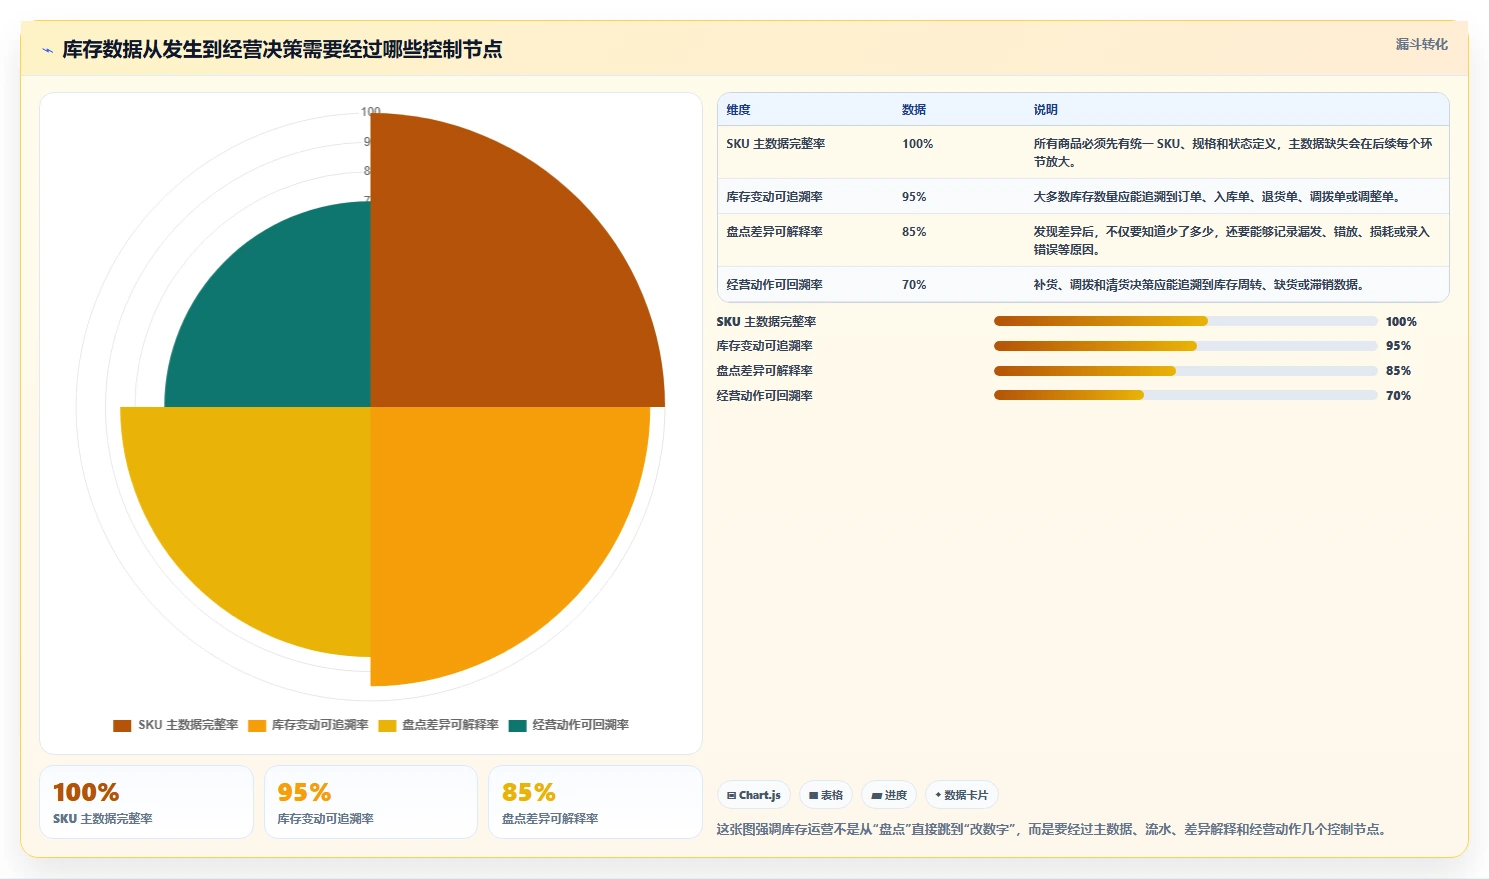Click the 数据卡片 chip

tap(962, 795)
